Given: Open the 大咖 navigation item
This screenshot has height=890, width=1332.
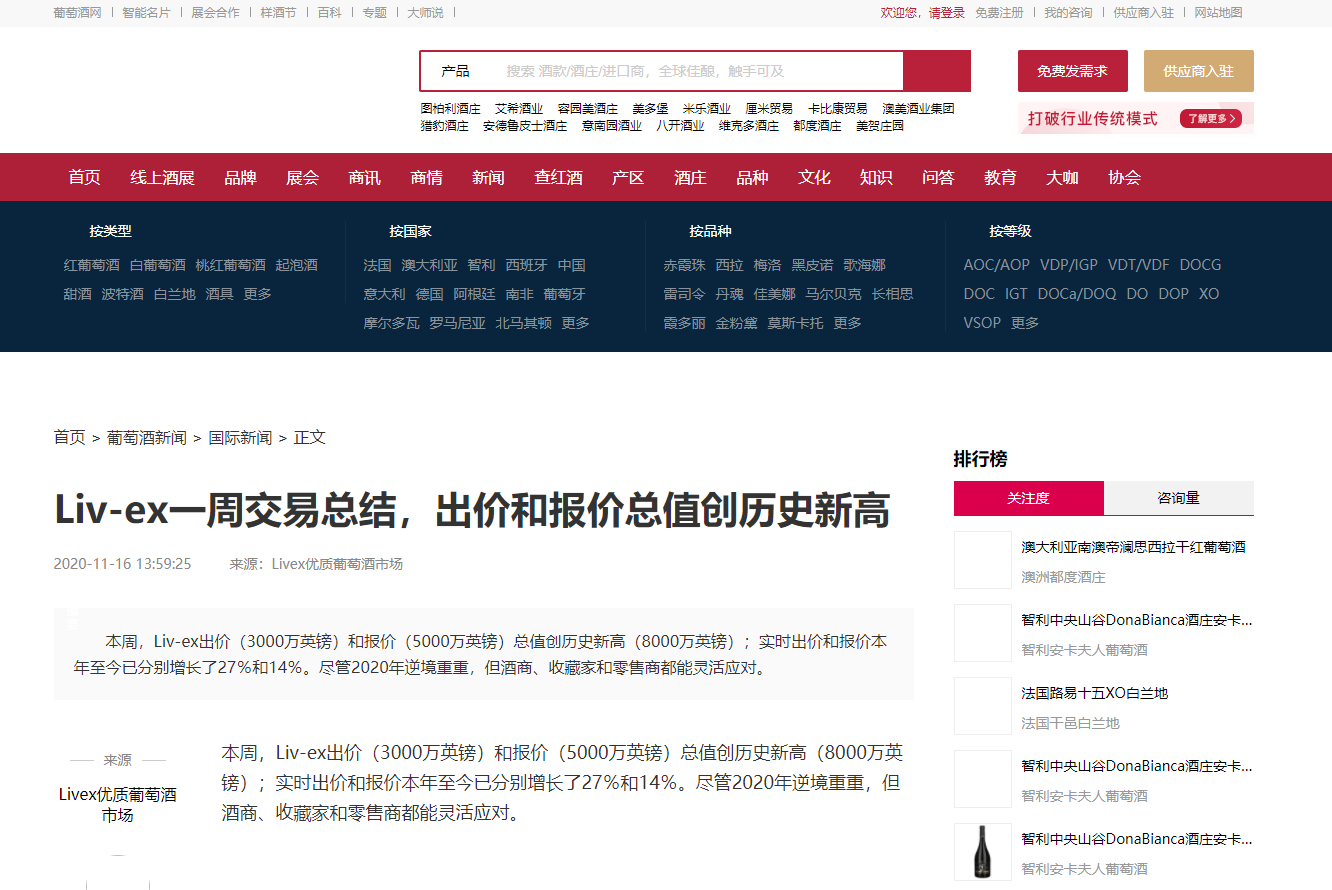Looking at the screenshot, I should tap(1062, 177).
